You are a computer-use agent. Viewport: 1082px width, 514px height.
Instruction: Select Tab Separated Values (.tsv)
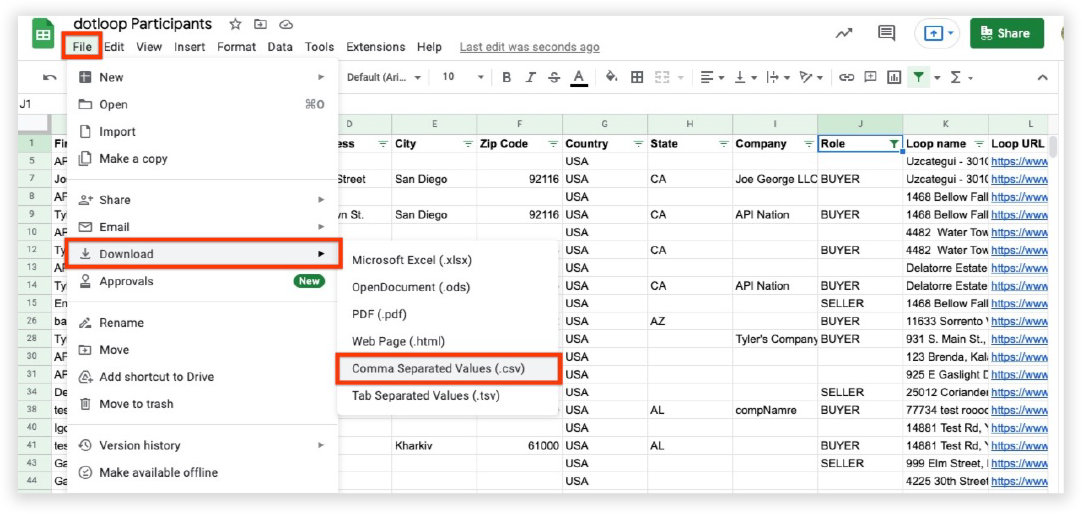449,396
